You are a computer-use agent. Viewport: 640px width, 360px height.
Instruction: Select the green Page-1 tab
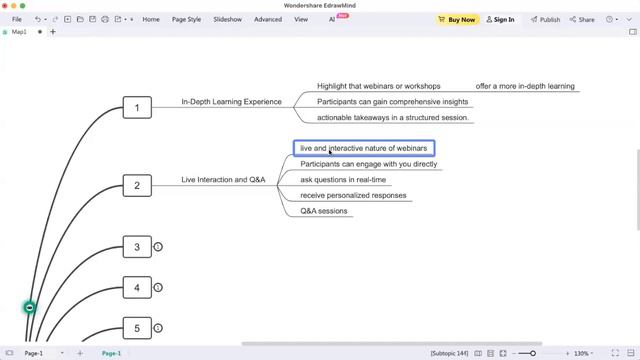click(x=111, y=353)
